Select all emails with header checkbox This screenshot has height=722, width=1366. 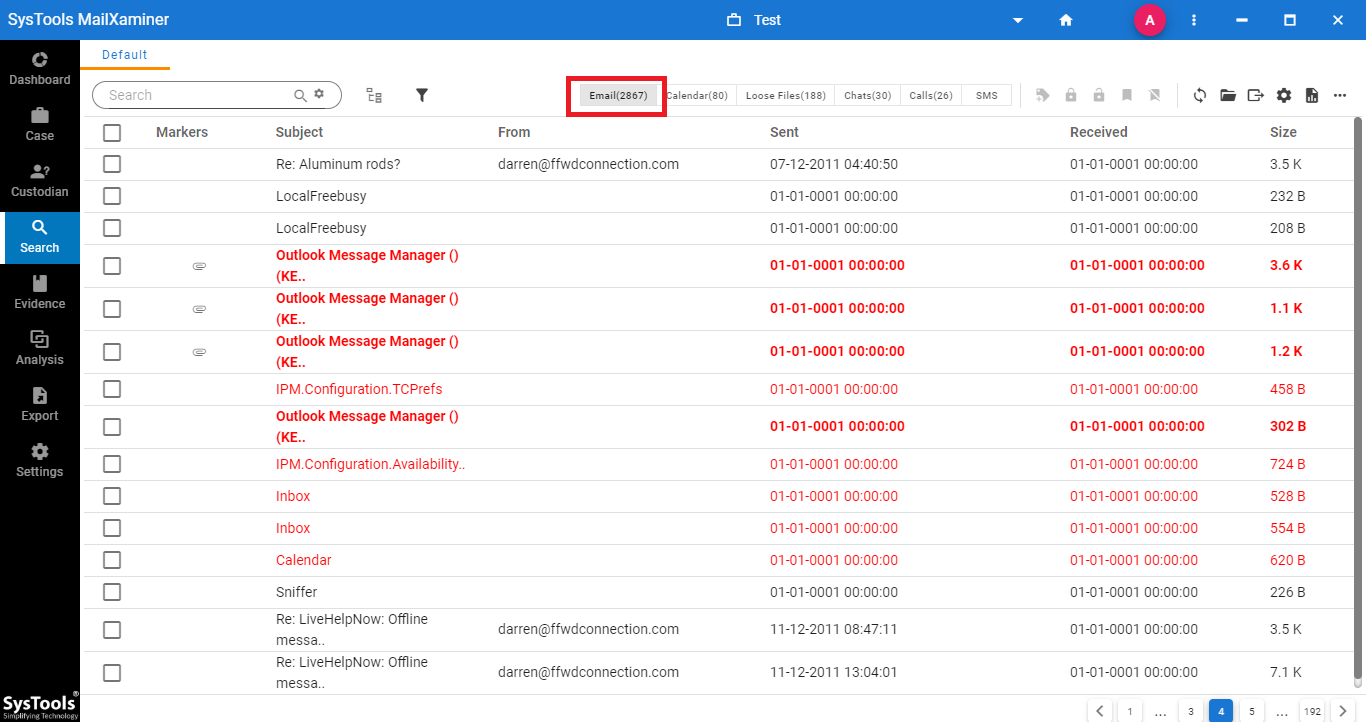[x=112, y=132]
